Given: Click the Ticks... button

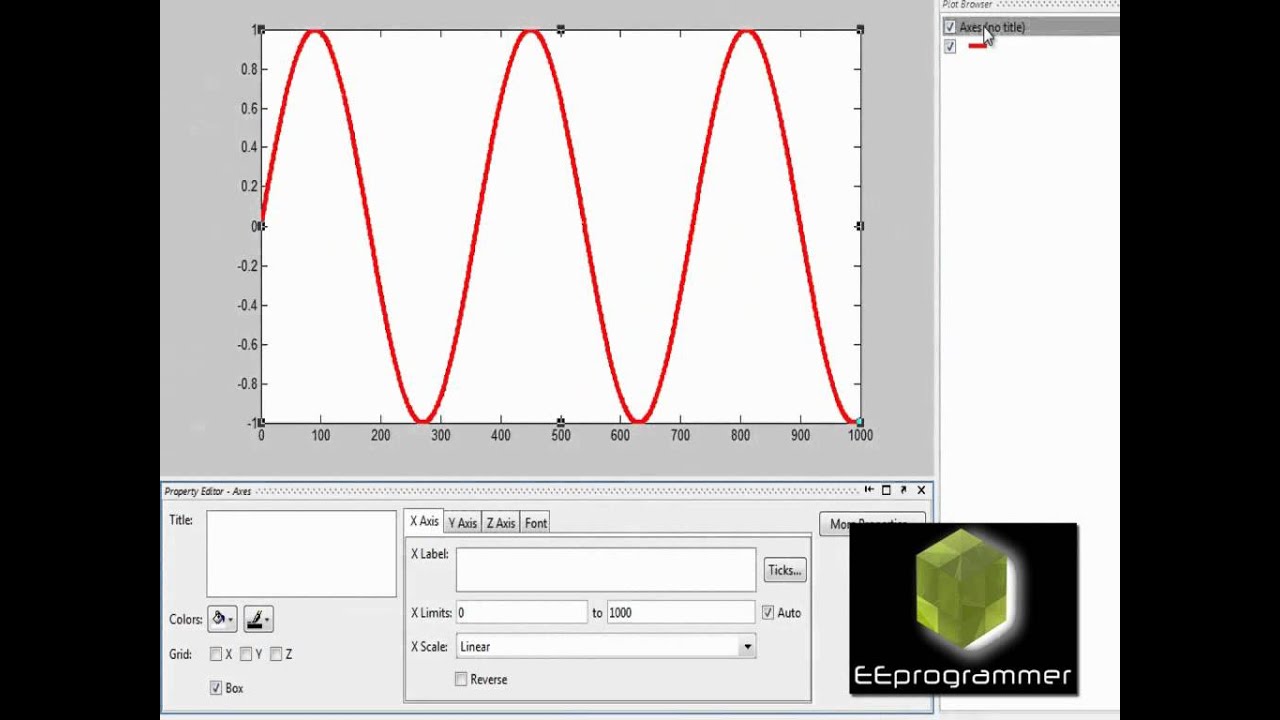Looking at the screenshot, I should [x=785, y=570].
